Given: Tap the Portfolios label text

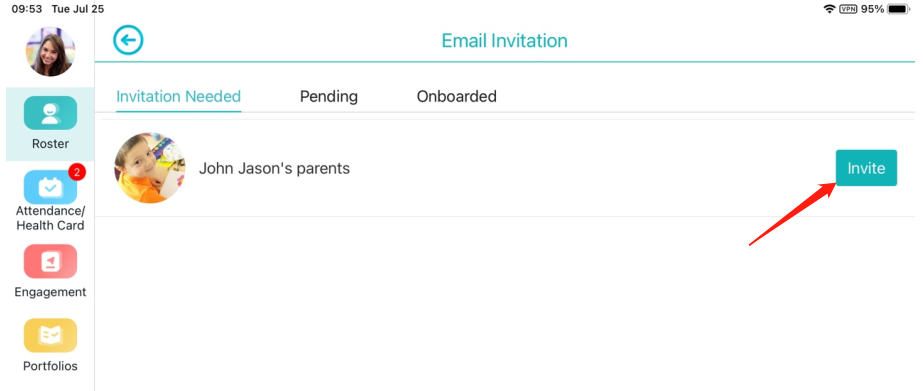Looking at the screenshot, I should 50,366.
